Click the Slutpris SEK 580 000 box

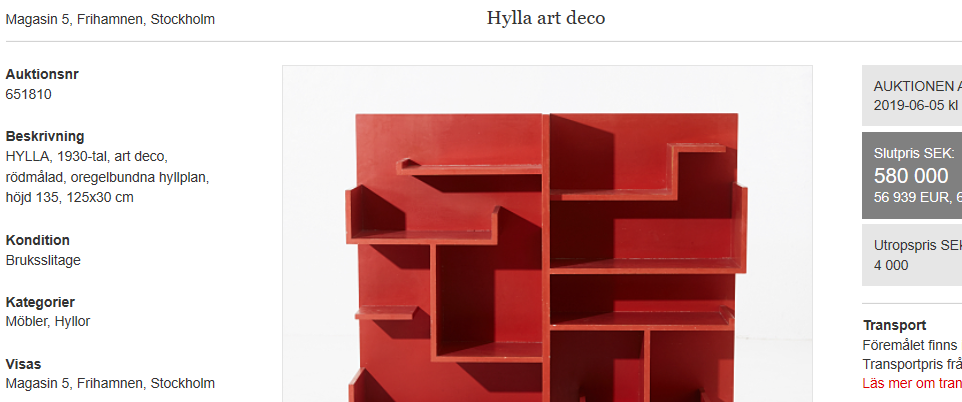click(x=912, y=176)
